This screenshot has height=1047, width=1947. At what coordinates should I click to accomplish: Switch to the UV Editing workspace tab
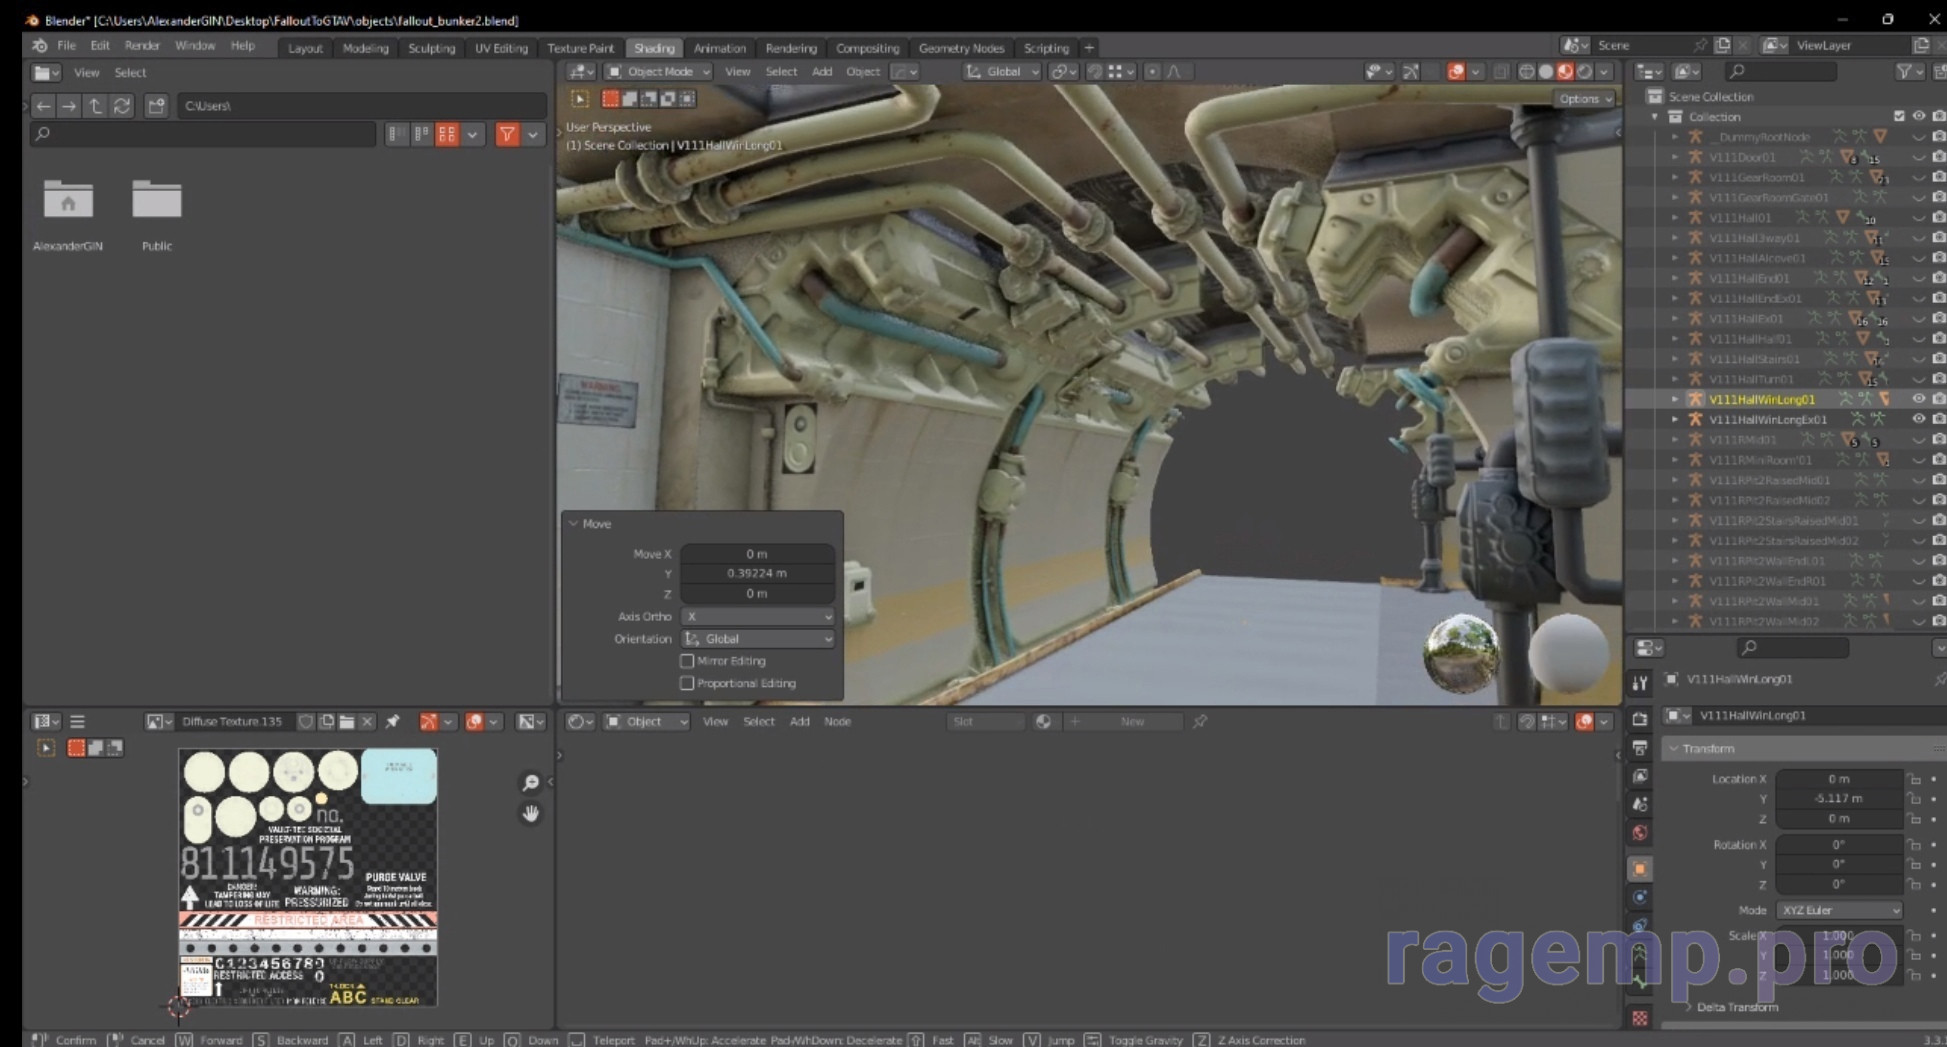[x=501, y=48]
